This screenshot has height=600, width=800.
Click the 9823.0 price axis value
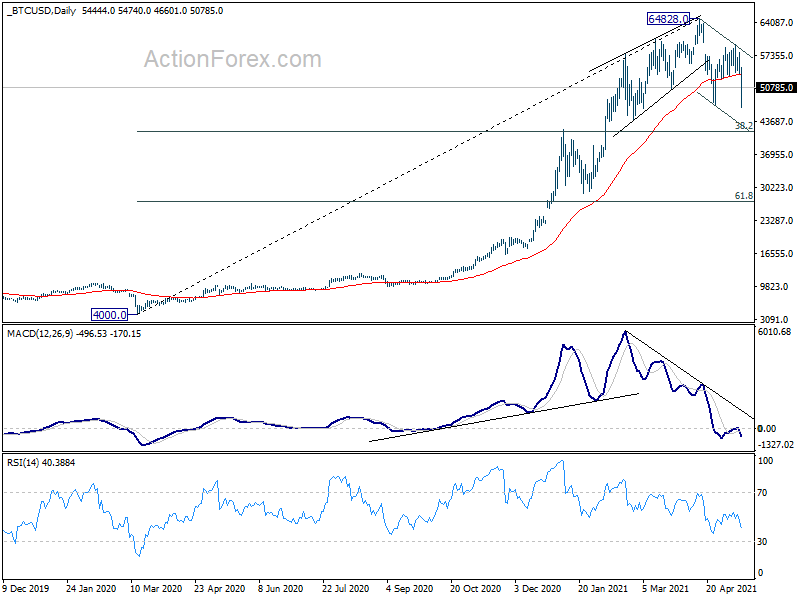774,287
